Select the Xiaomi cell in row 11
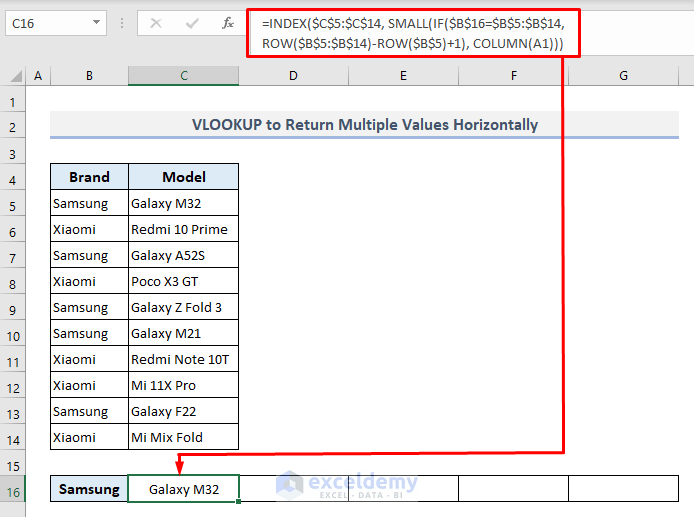The height and width of the screenshot is (517, 694). pyautogui.click(x=89, y=359)
